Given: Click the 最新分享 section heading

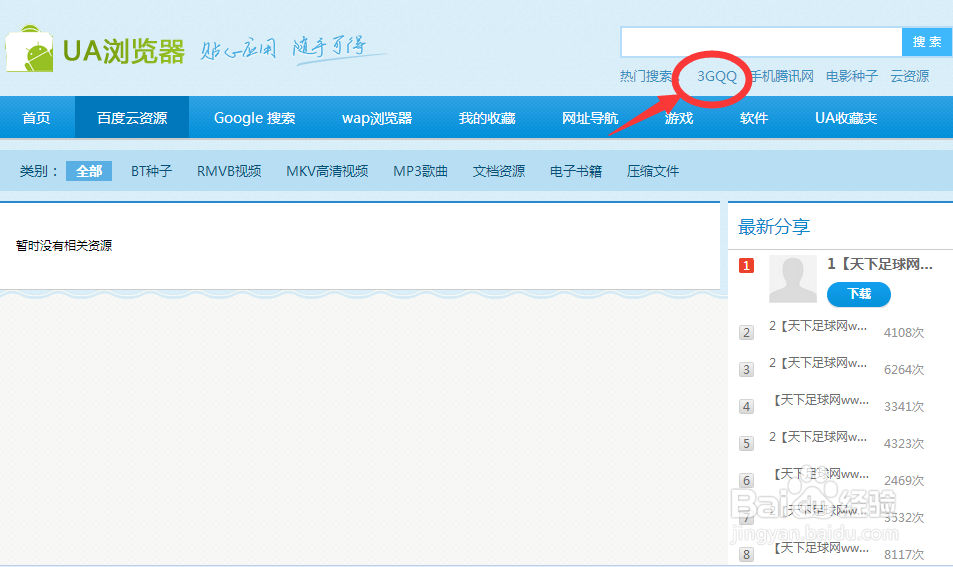Looking at the screenshot, I should (774, 227).
